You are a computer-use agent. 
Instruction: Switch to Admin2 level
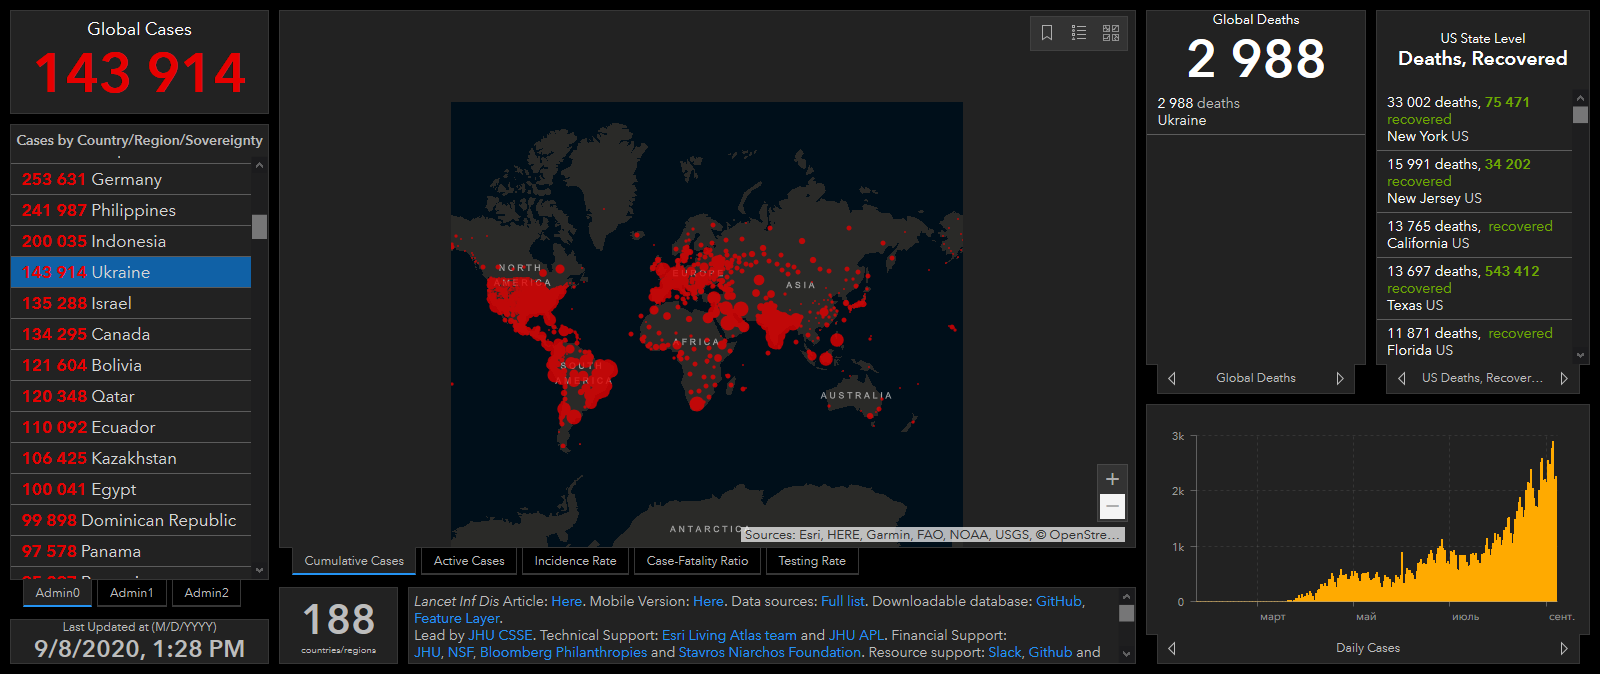tap(207, 593)
